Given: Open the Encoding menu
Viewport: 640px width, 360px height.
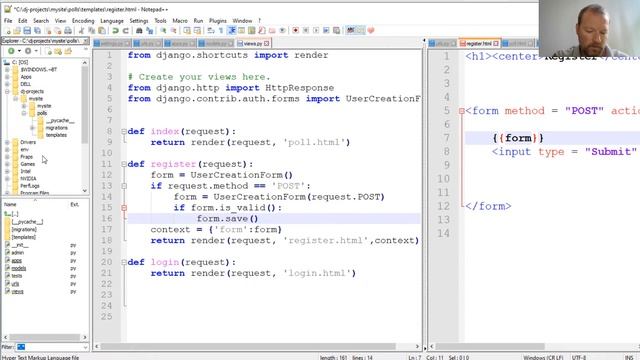Looking at the screenshot, I should point(83,20).
